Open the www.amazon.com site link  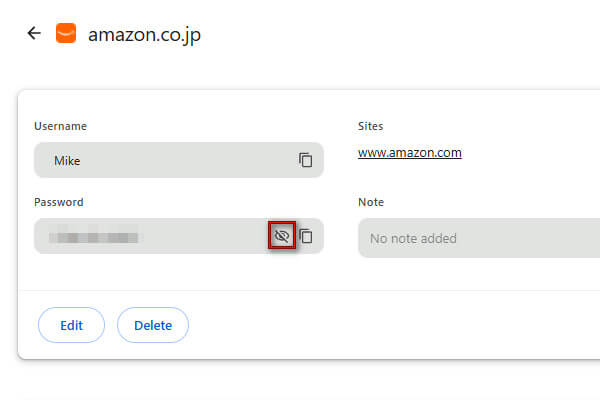tap(409, 153)
